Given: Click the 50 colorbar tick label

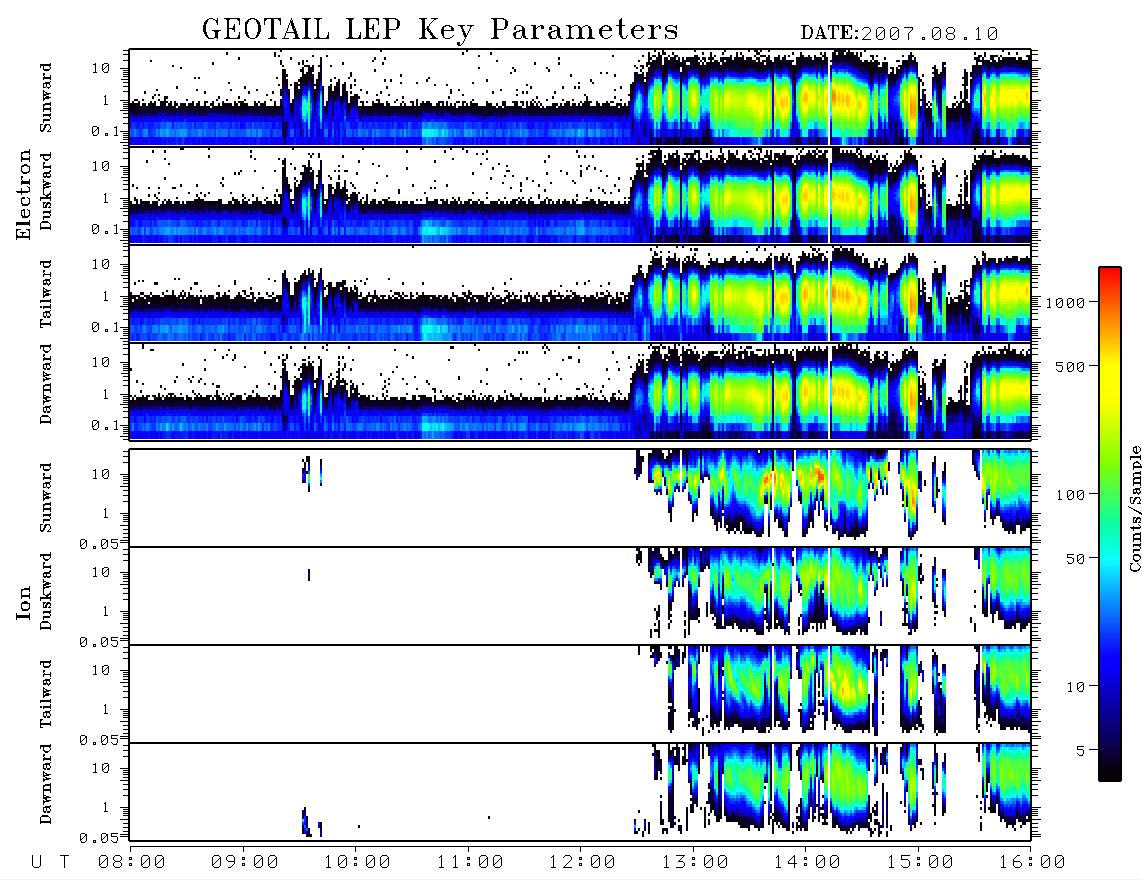Looking at the screenshot, I should 1076,559.
